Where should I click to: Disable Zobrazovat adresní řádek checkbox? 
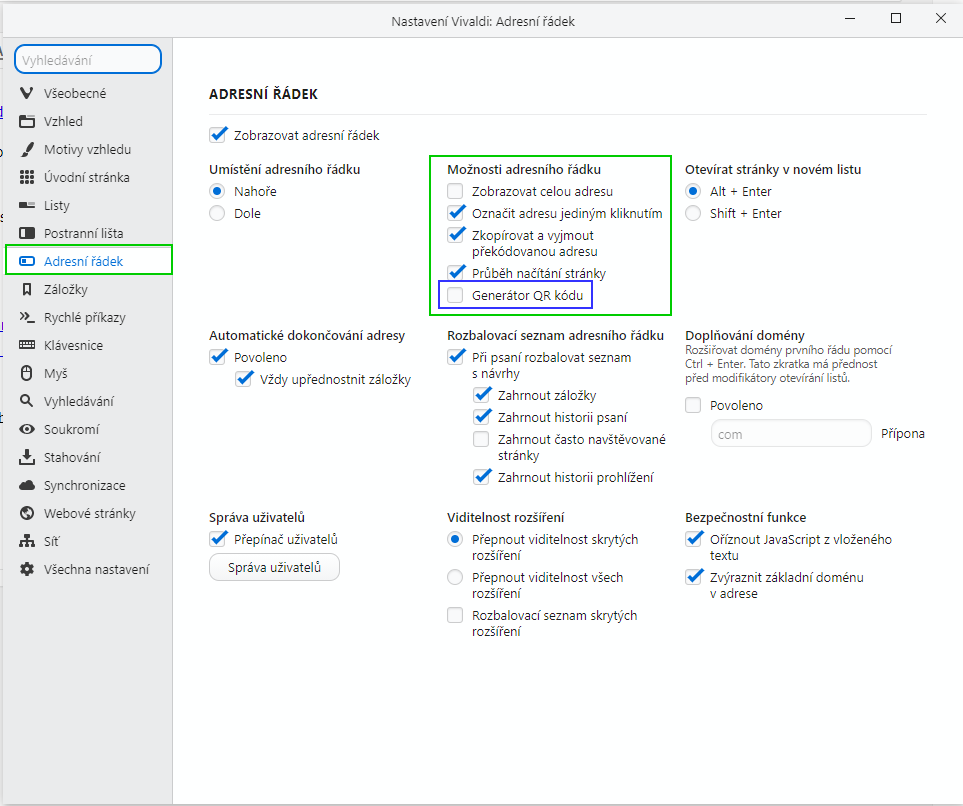[217, 135]
